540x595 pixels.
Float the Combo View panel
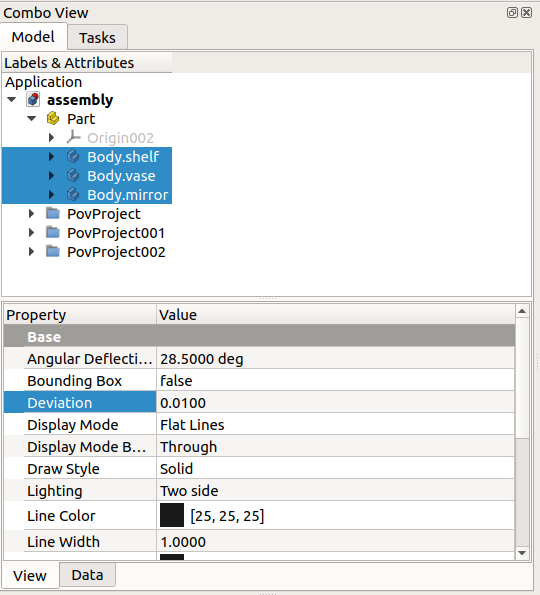click(512, 13)
